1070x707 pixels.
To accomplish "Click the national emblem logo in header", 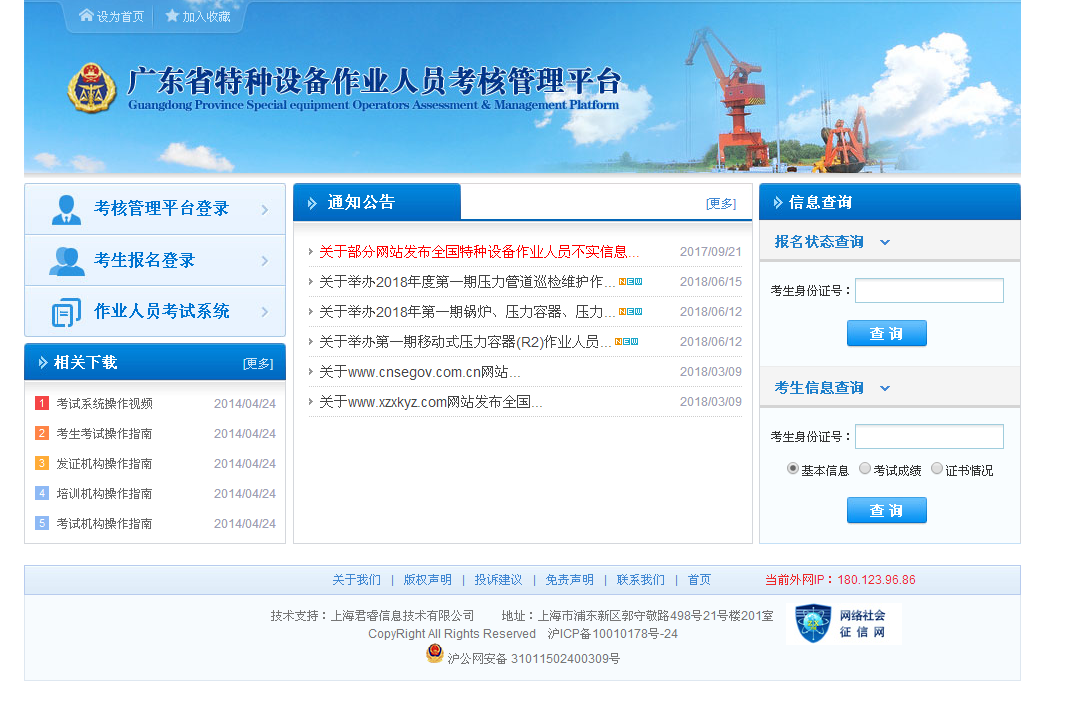I will tap(92, 89).
